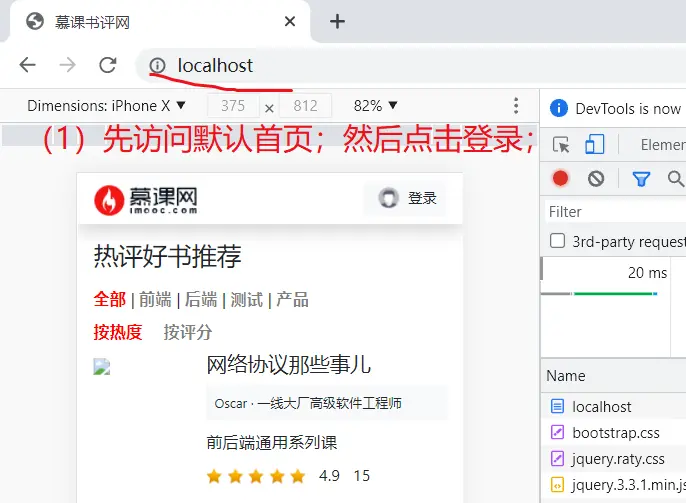Select the 前端 category filter
The width and height of the screenshot is (686, 503).
point(155,300)
